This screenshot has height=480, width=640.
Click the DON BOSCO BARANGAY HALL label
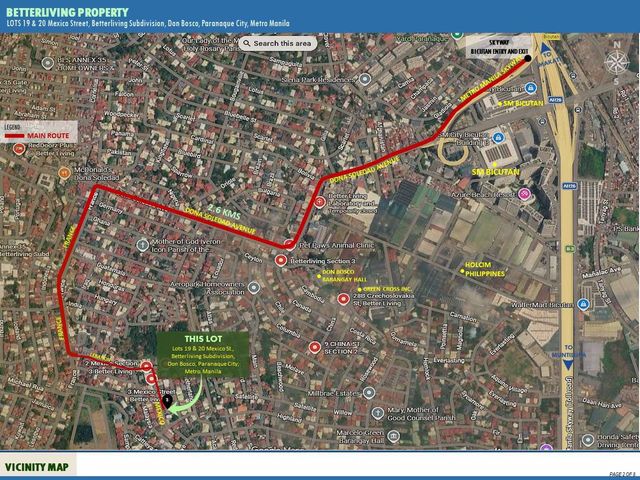344,276
